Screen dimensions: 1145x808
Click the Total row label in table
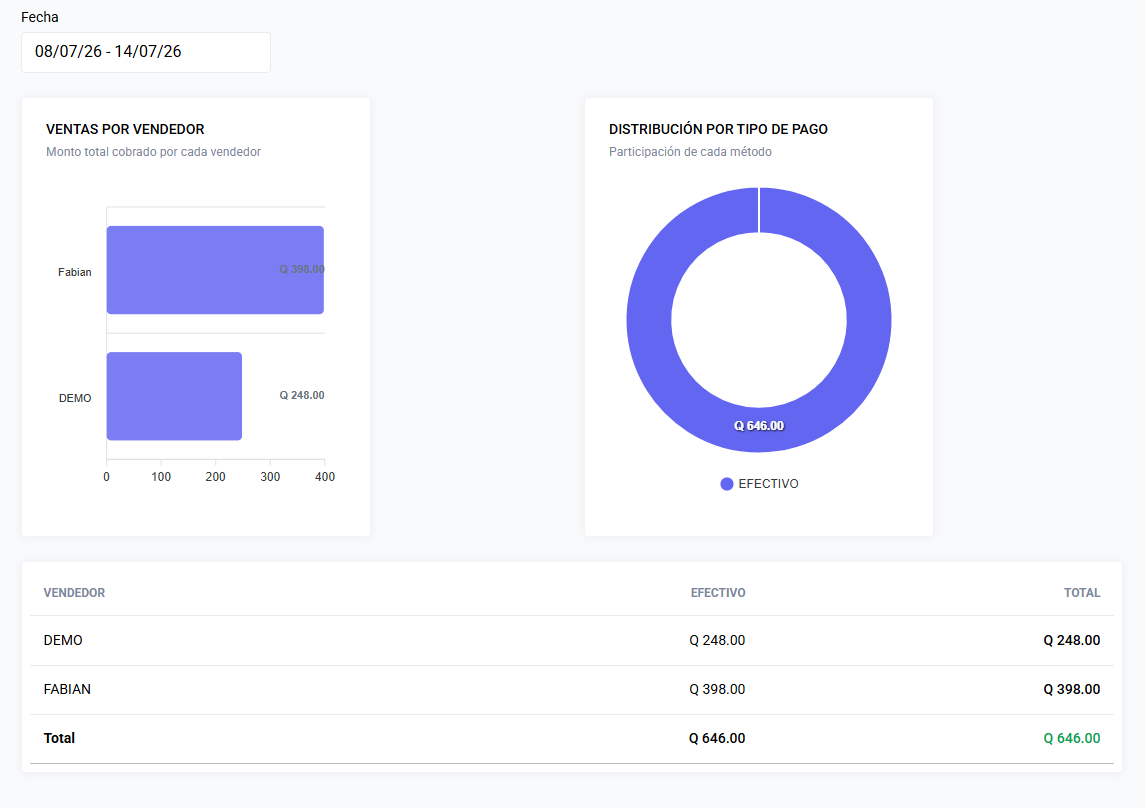coord(59,738)
